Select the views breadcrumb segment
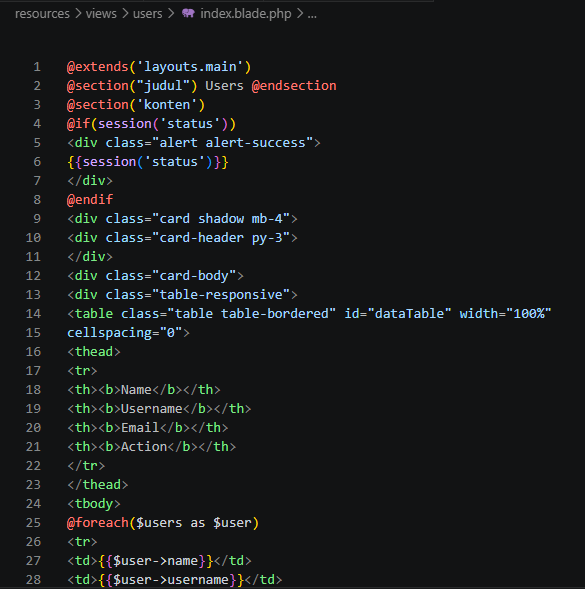 point(101,14)
